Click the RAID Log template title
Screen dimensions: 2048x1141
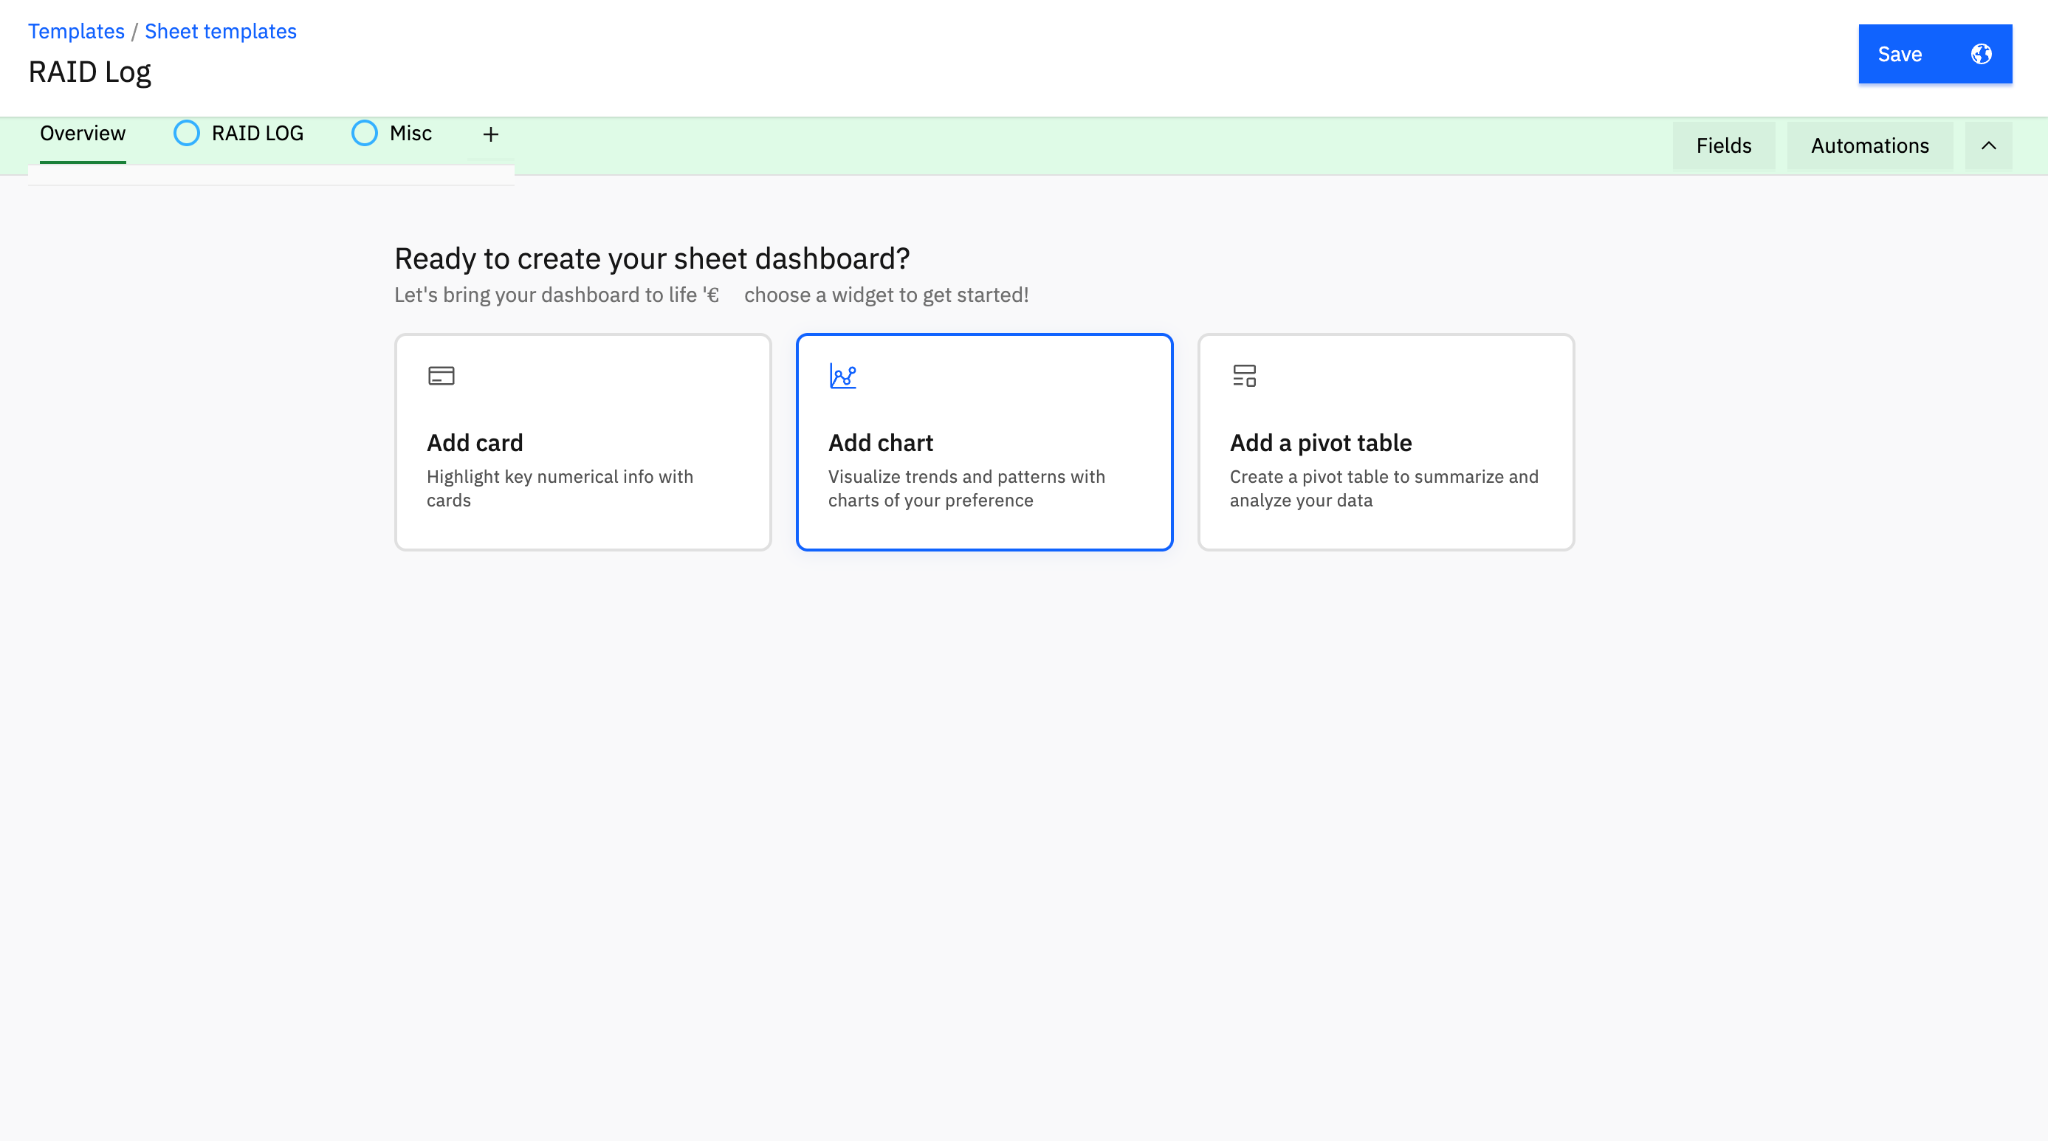90,72
